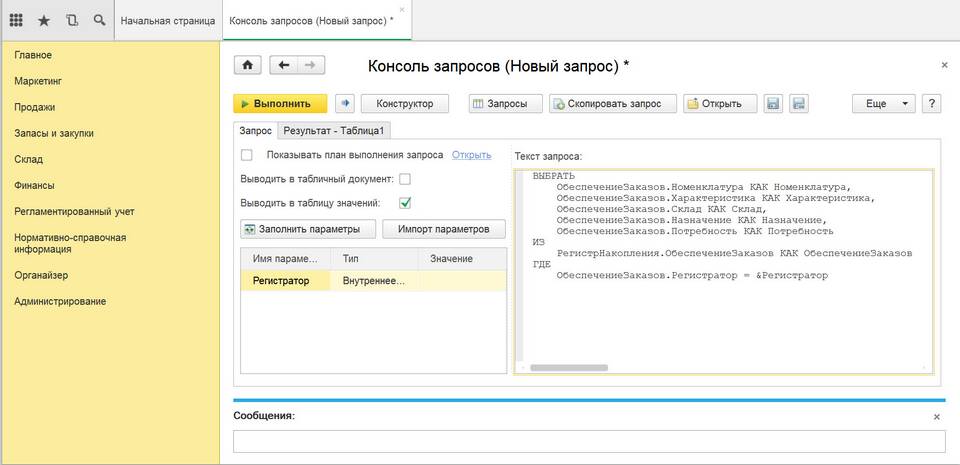Screen dimensions: 960x465
Task: Close the Сообщения panel
Action: click(x=937, y=417)
